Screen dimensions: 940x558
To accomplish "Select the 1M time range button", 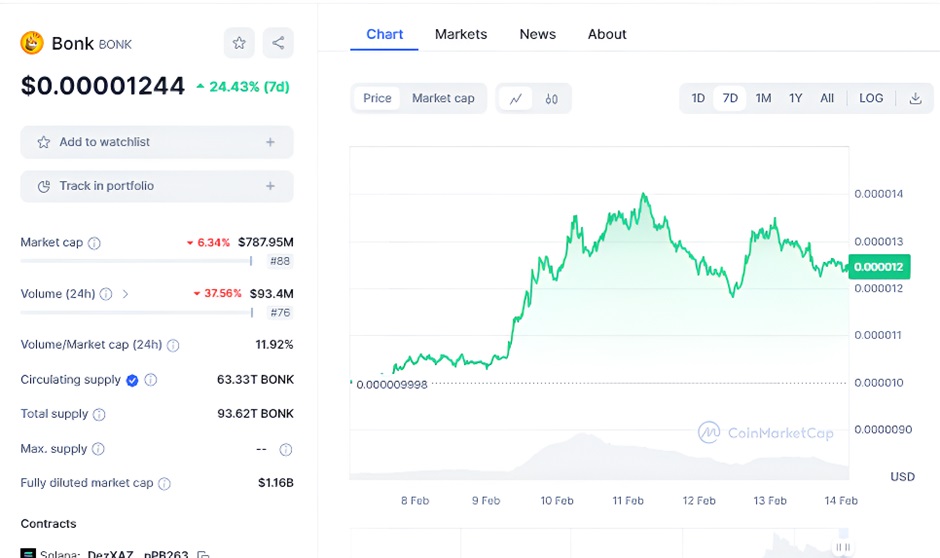I will point(763,98).
